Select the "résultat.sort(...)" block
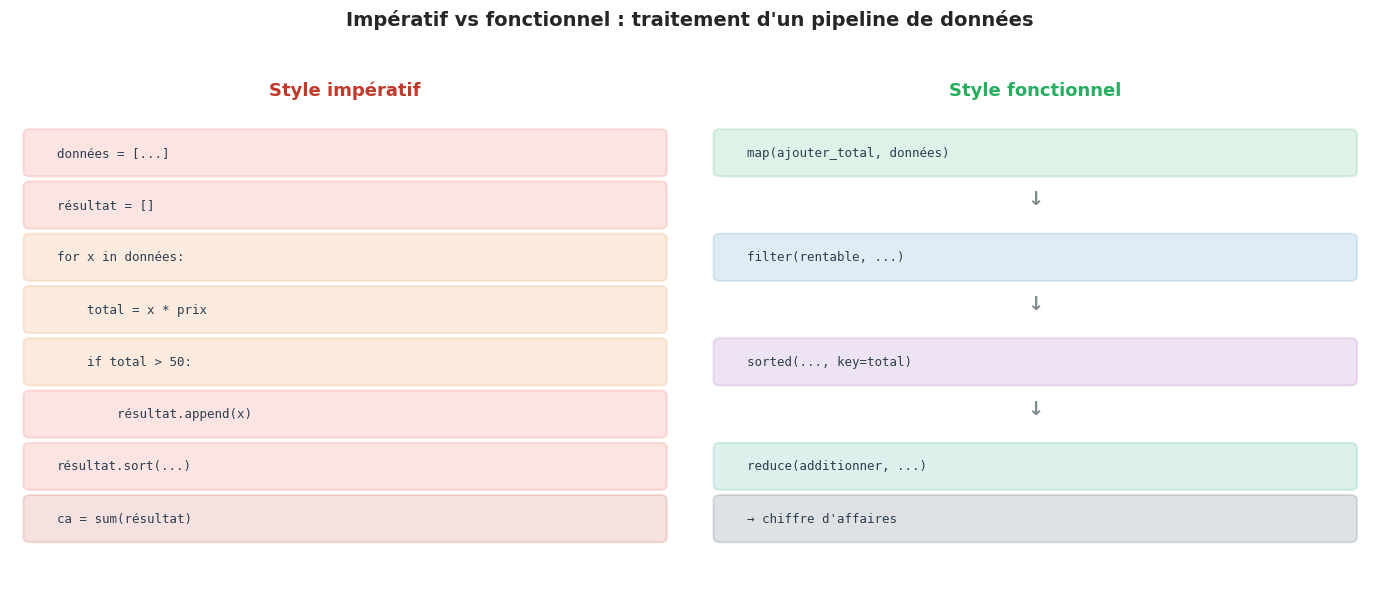Screen dimensions: 1380x612 [345, 466]
